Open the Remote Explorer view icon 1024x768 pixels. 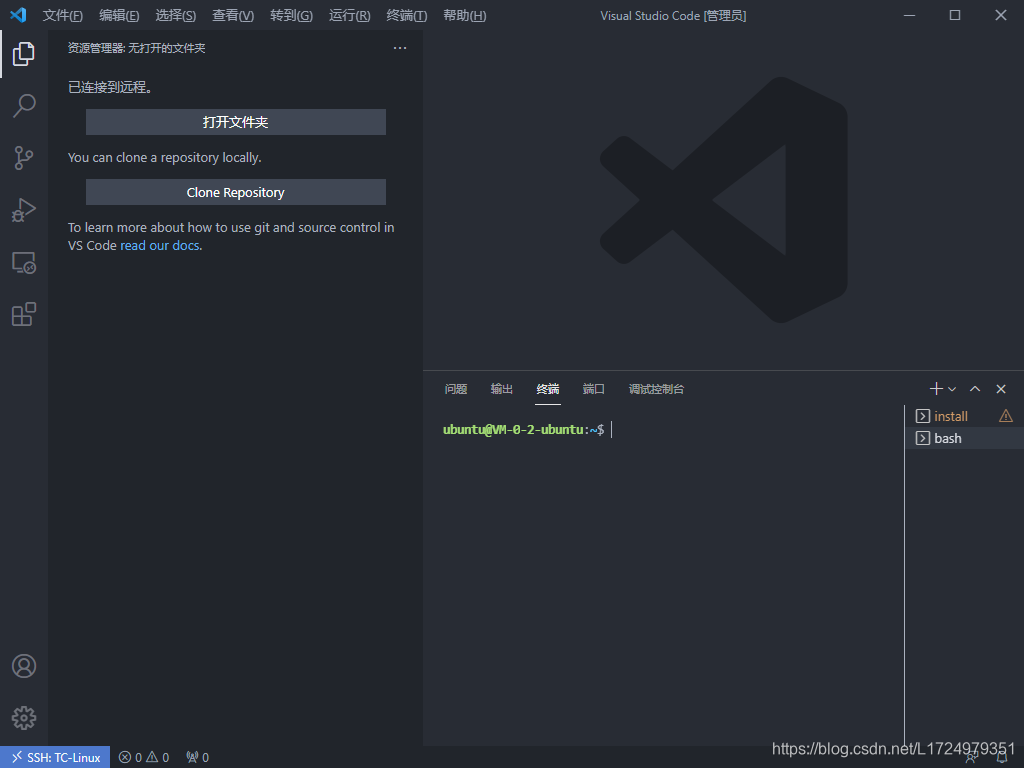tap(24, 263)
